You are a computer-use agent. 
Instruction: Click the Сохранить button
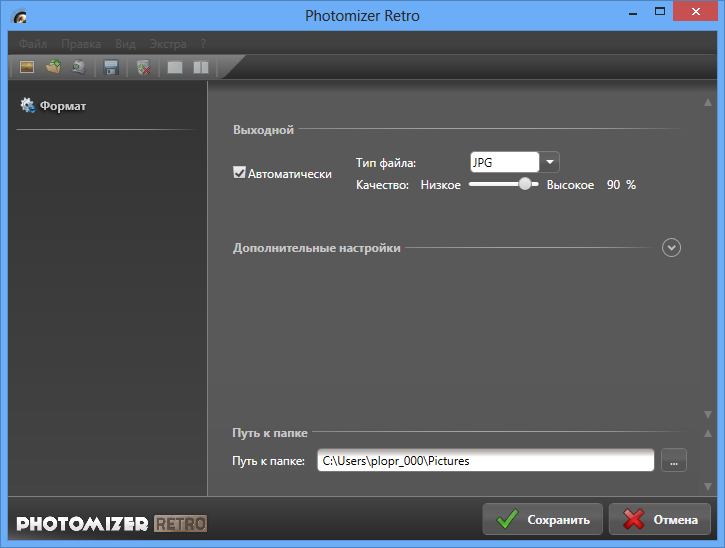[x=542, y=519]
